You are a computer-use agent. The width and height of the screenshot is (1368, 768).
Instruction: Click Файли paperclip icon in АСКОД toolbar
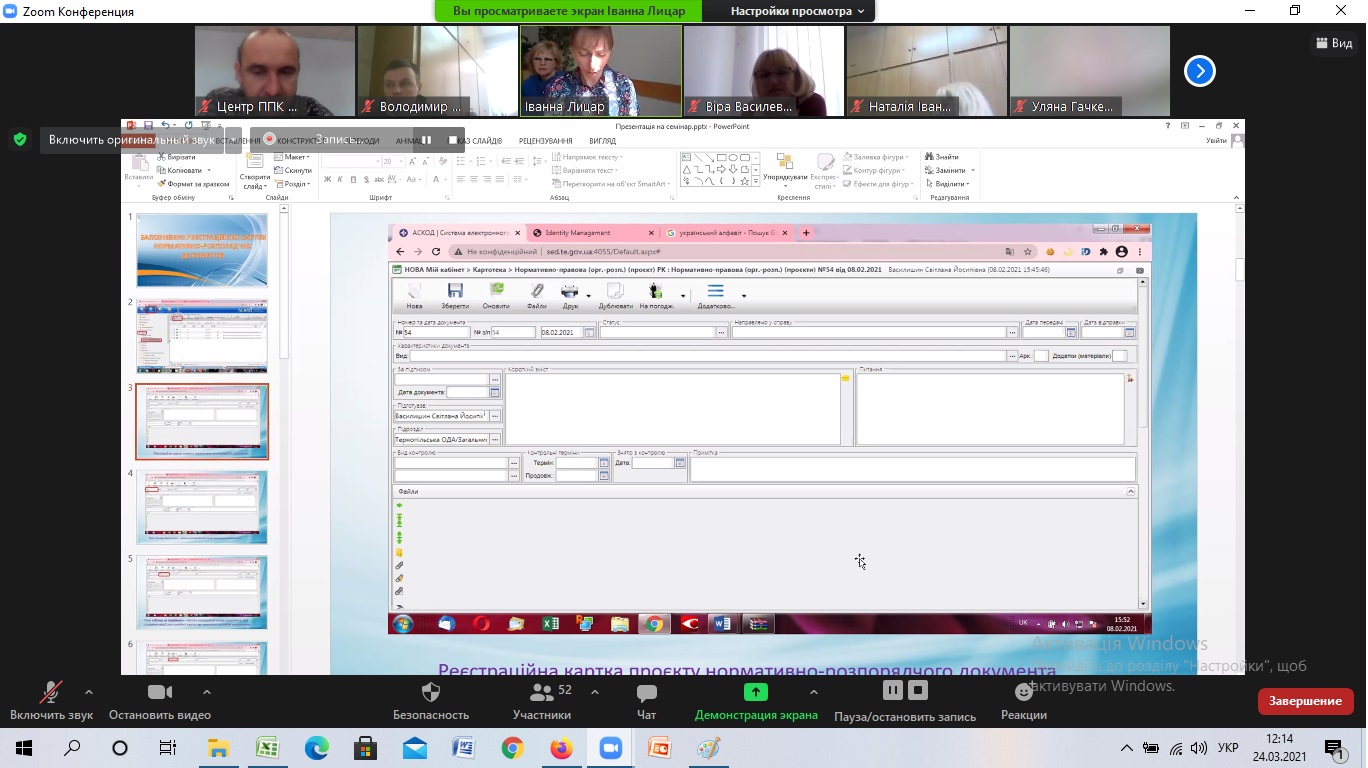(x=537, y=296)
